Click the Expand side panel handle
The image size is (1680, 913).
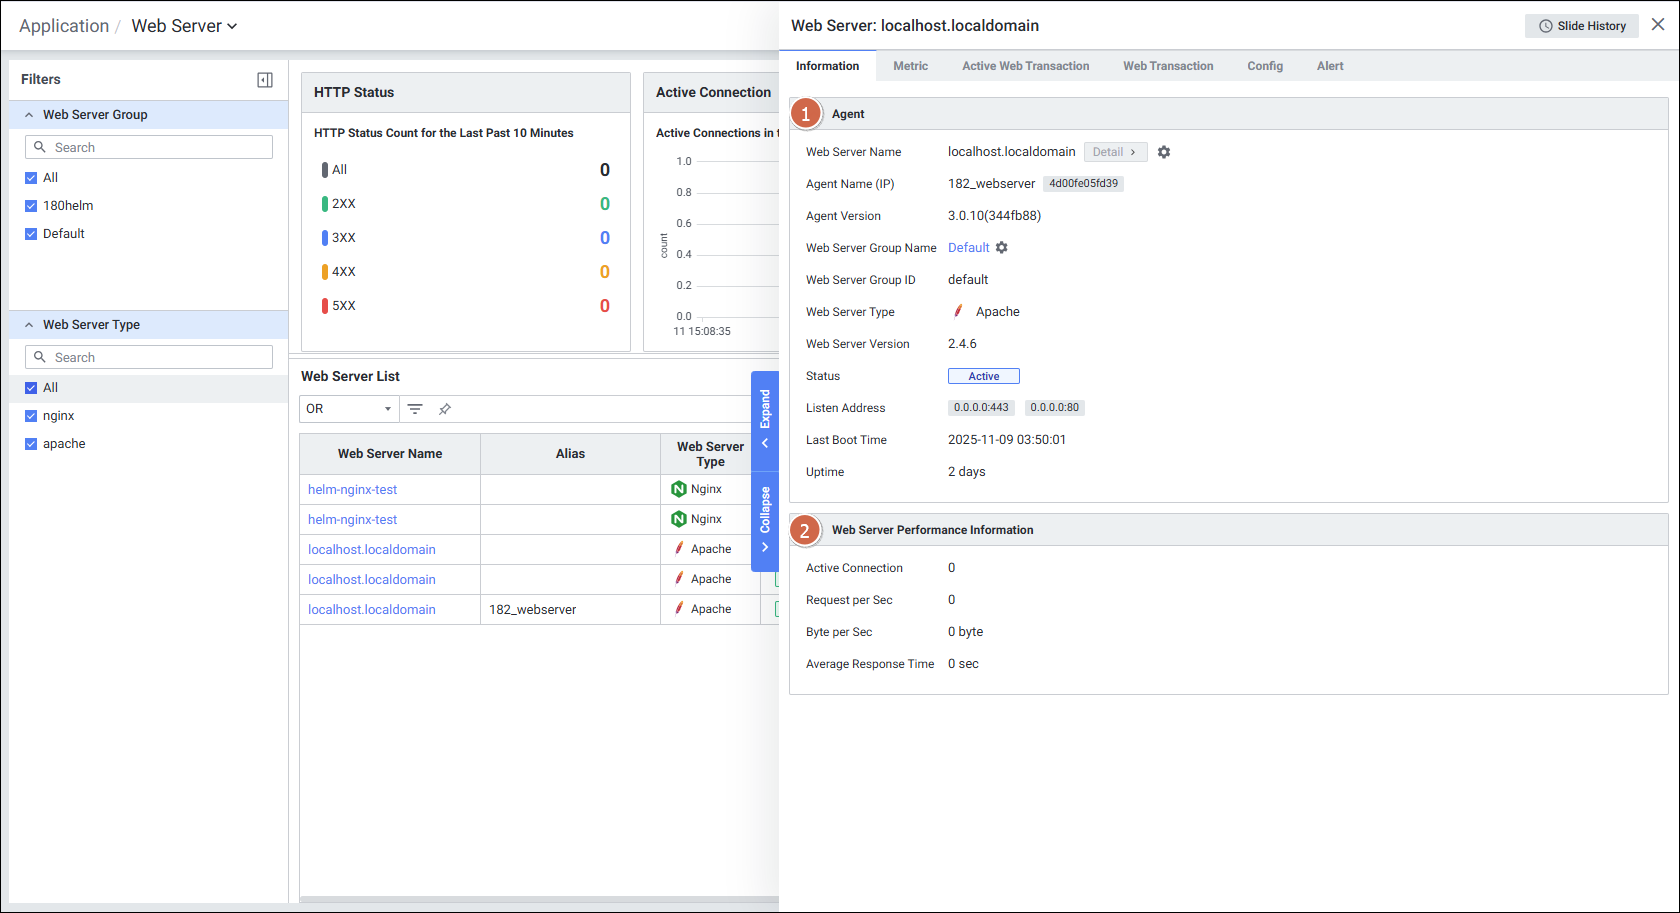[x=765, y=418]
